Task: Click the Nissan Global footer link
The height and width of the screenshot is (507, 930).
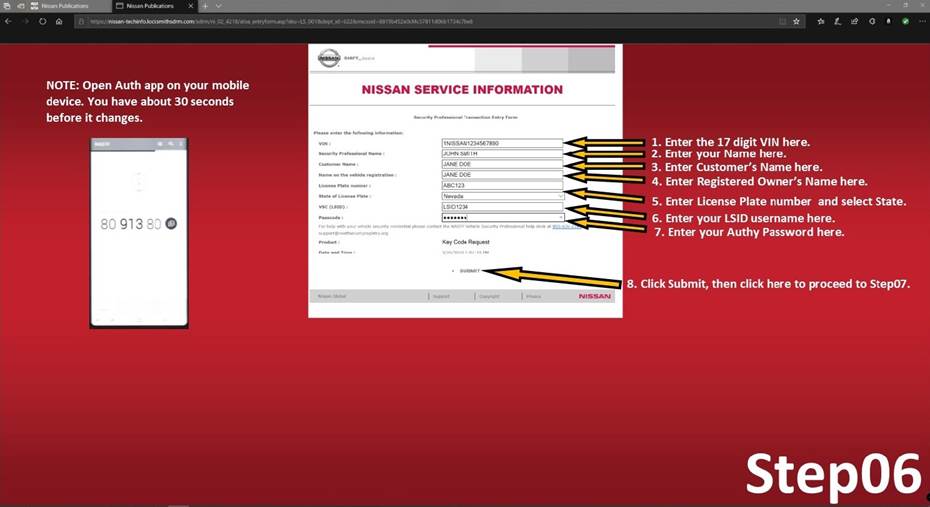Action: (332, 296)
